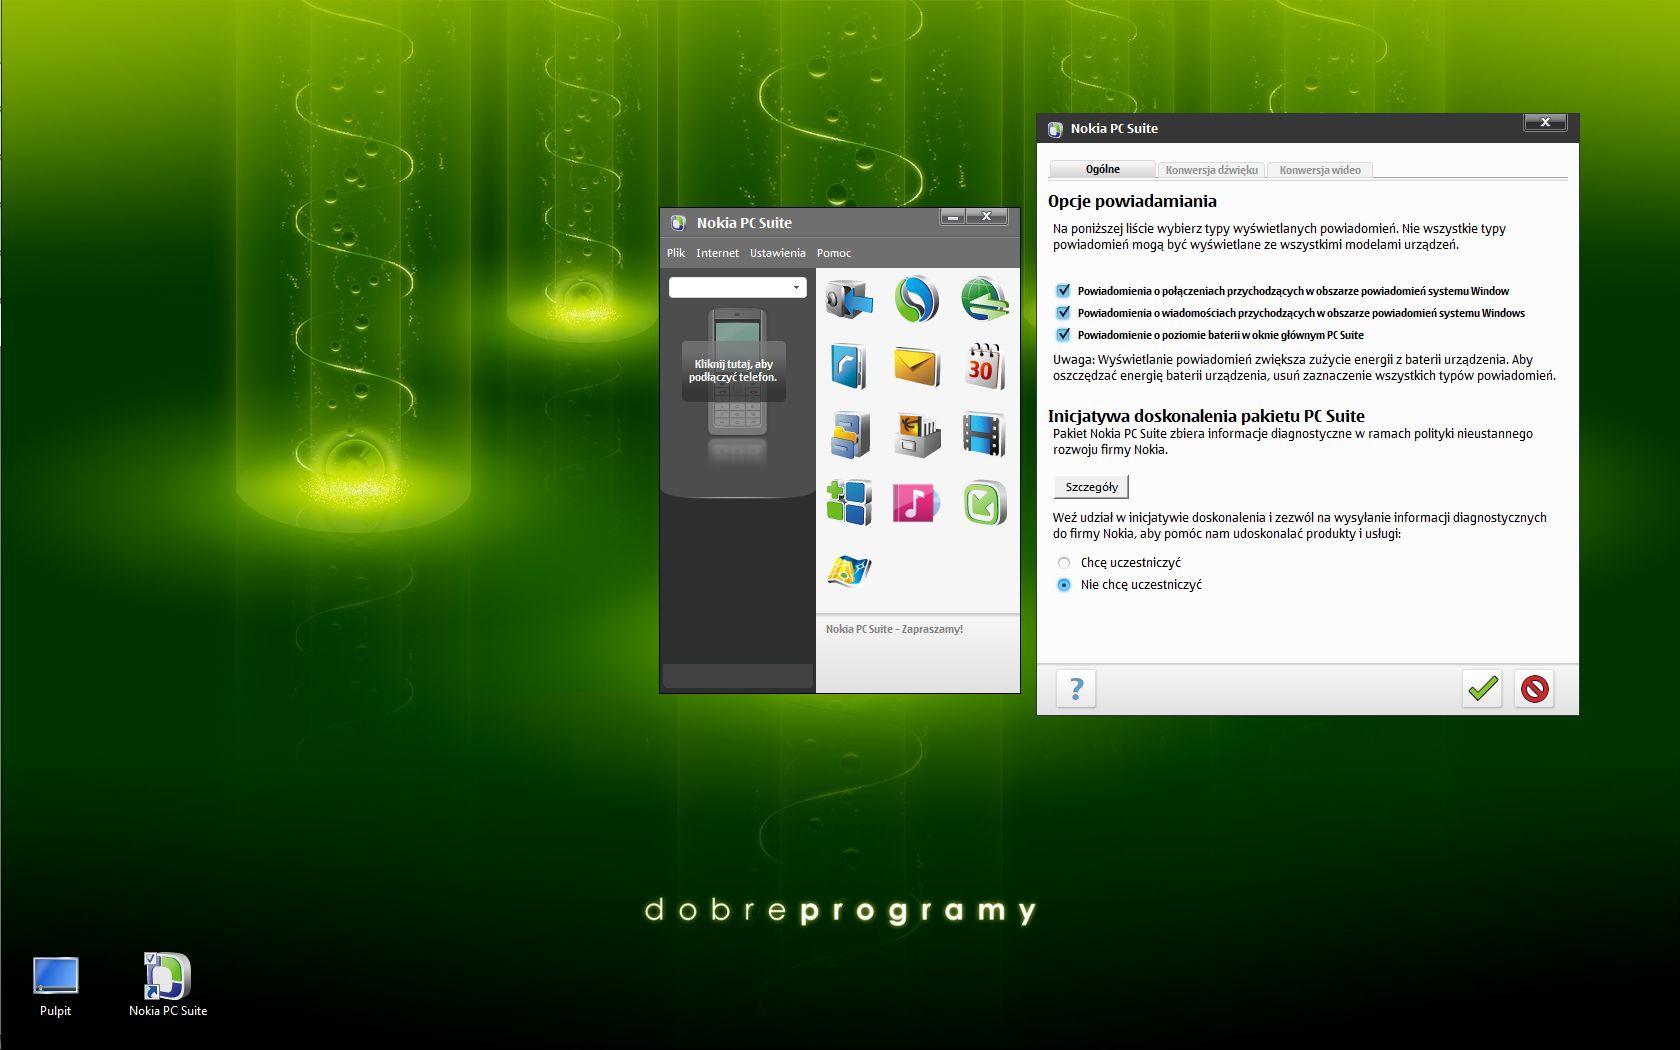Click 'Kliknij tutaj, aby podłączyć telefon' phone area
The image size is (1680, 1050).
[x=734, y=371]
